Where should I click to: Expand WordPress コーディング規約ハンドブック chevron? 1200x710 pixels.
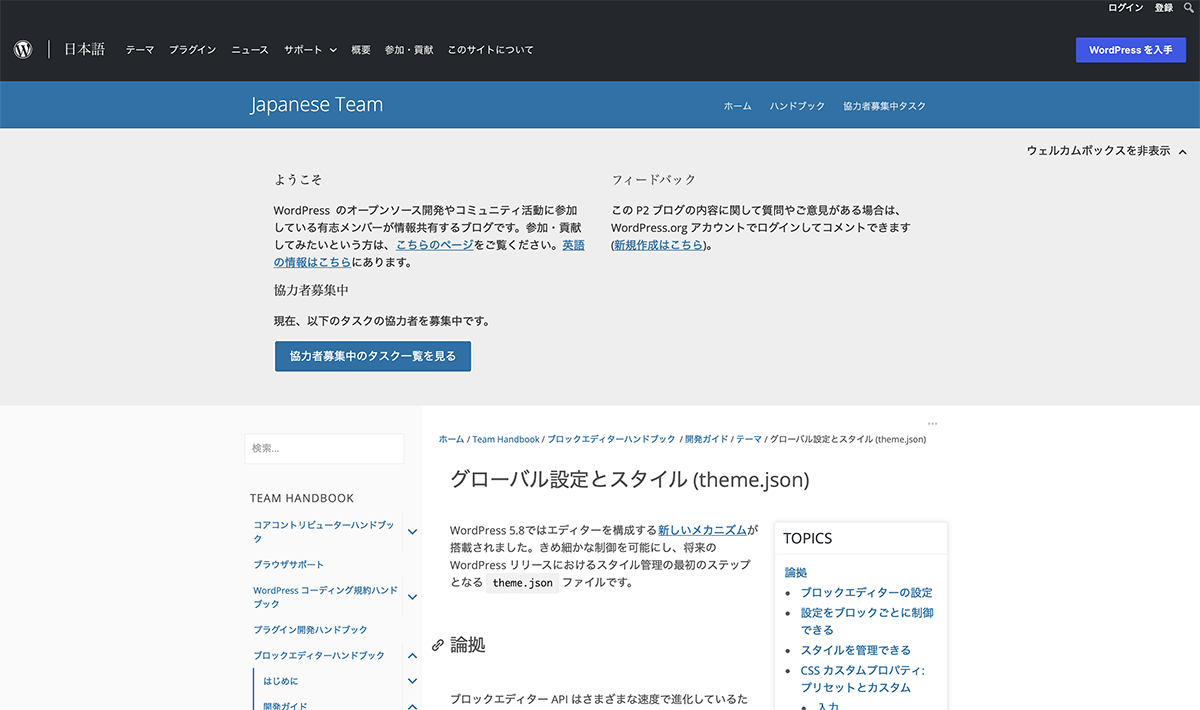(x=412, y=597)
